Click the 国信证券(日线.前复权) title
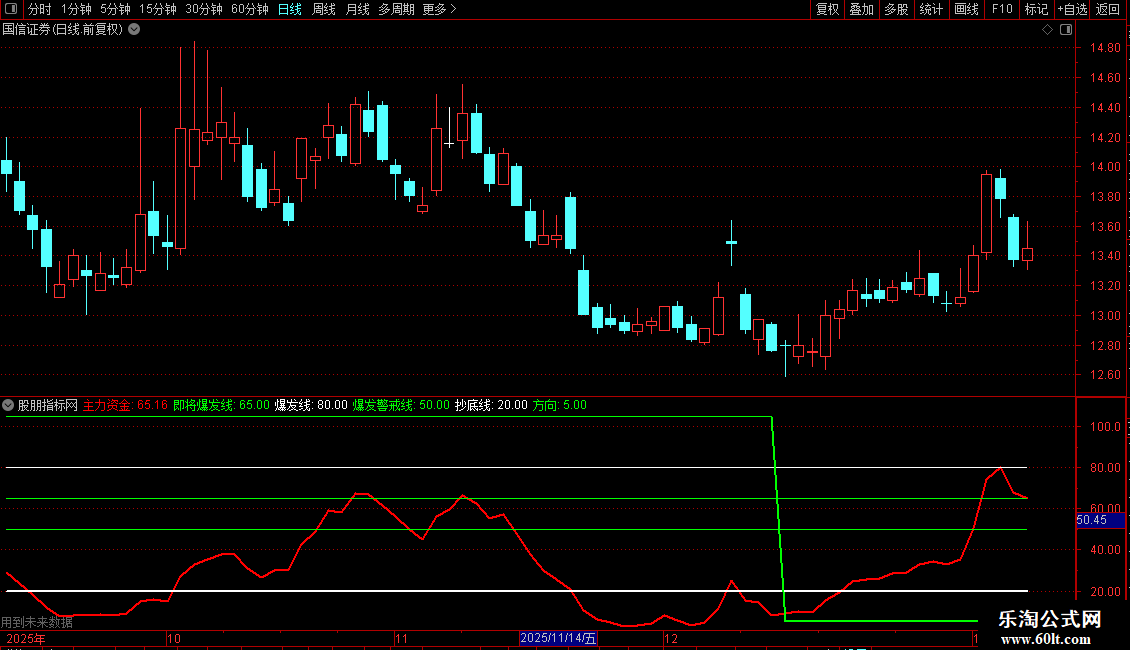Image resolution: width=1130 pixels, height=650 pixels. point(63,30)
